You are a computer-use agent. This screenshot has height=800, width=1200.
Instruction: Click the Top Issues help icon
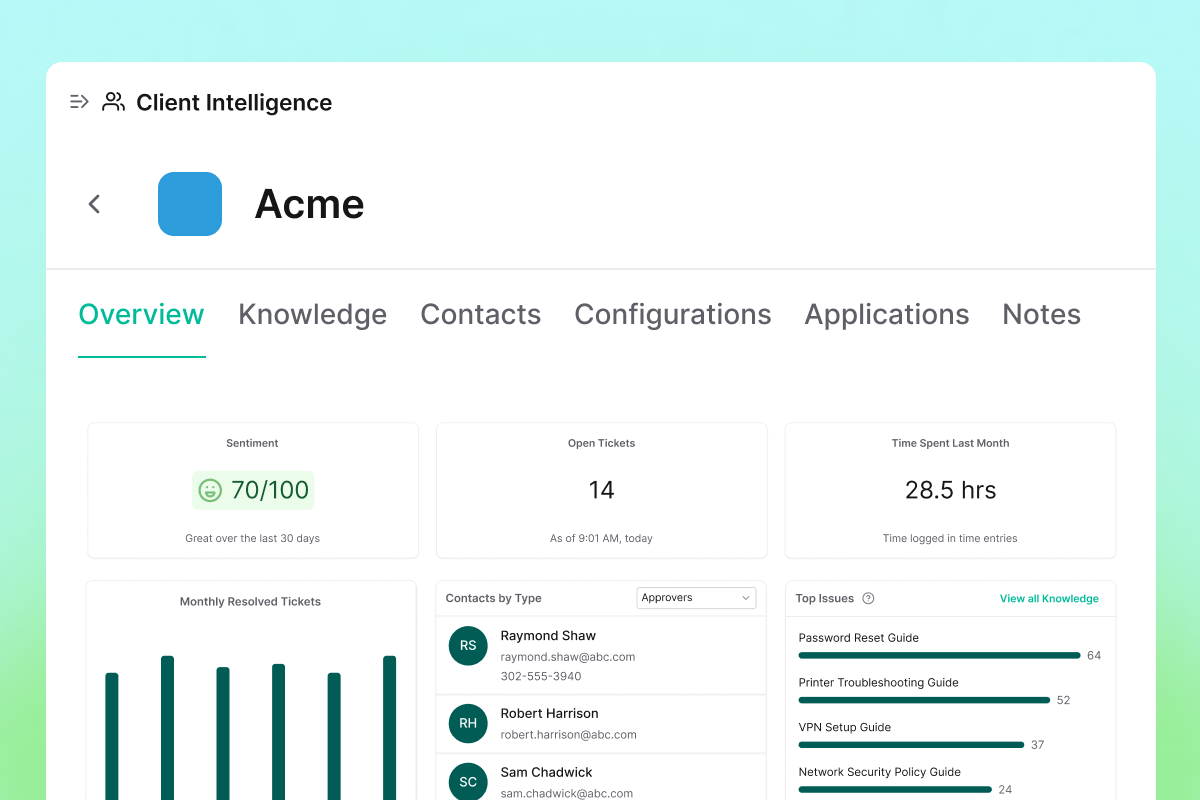pos(868,599)
